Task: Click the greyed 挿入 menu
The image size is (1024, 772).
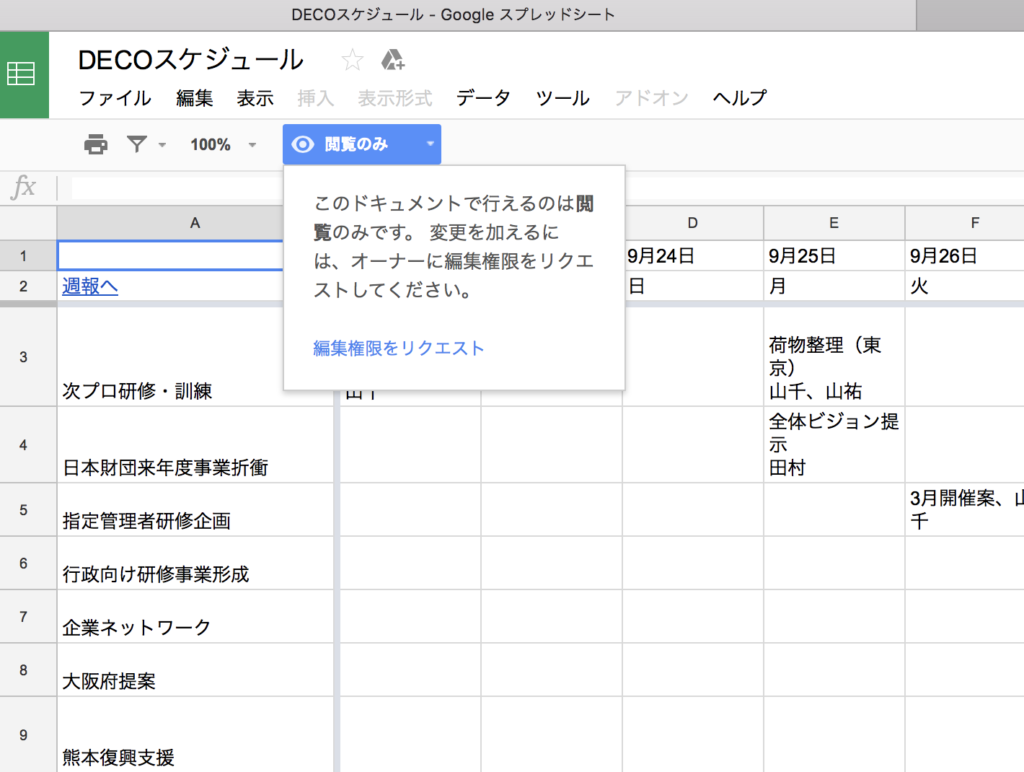Action: click(315, 98)
